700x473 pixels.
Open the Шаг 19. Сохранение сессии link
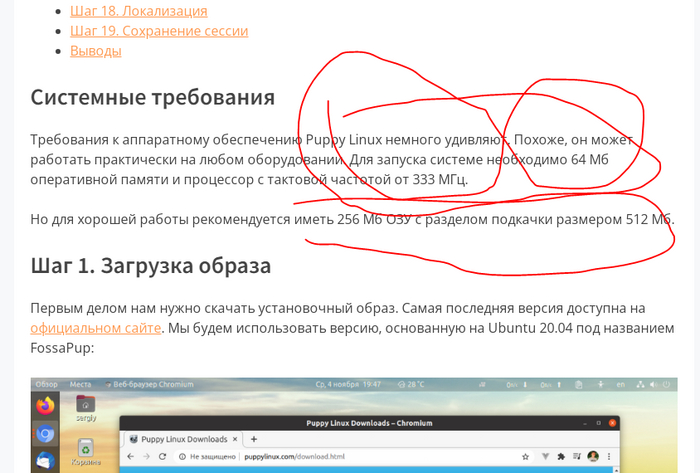coord(159,31)
